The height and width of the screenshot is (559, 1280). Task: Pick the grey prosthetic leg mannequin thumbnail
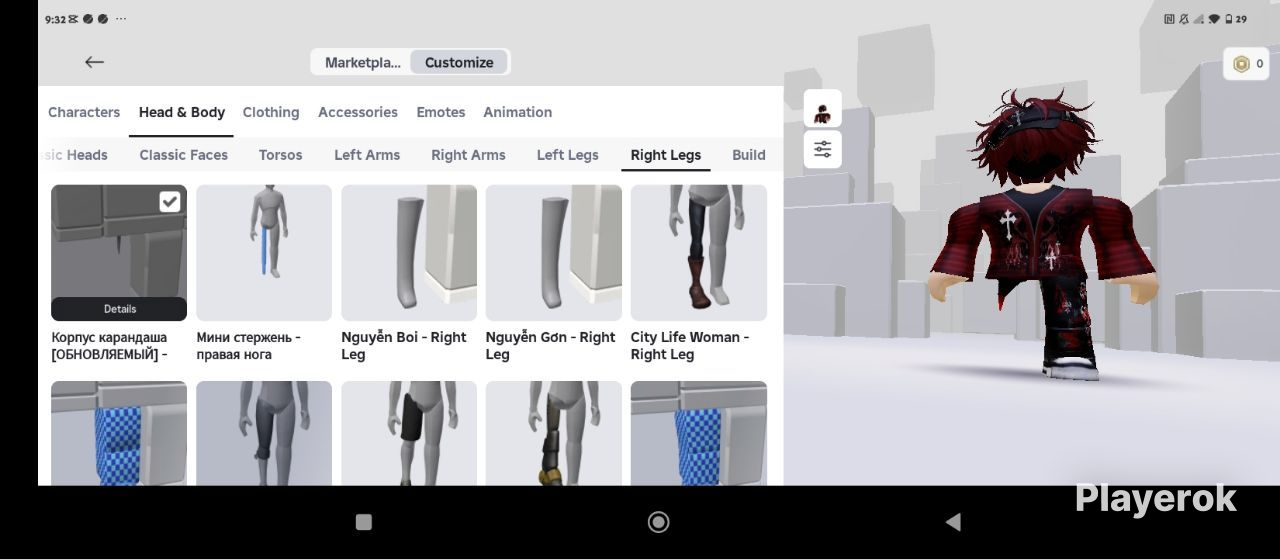tap(264, 433)
